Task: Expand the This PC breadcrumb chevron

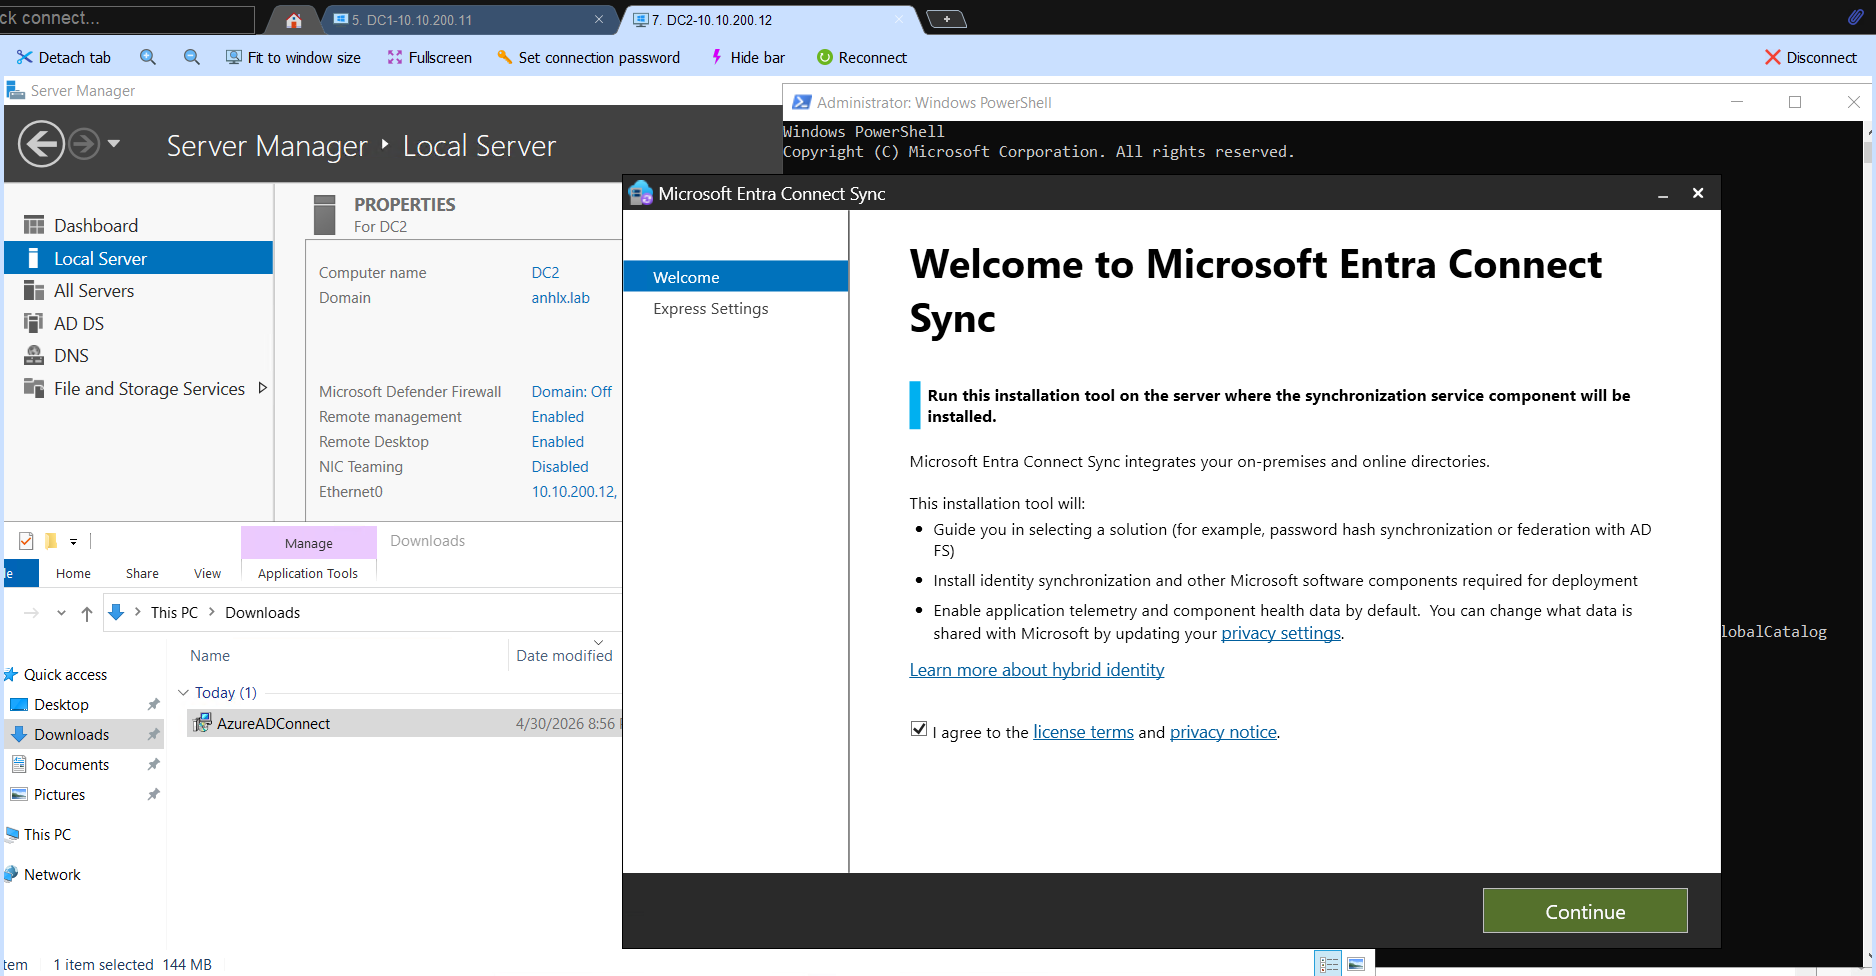Action: 211,612
